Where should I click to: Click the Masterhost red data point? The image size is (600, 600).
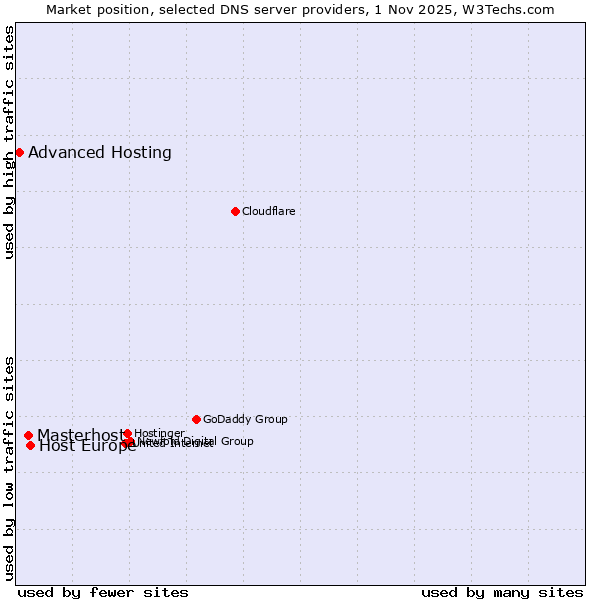[28, 435]
